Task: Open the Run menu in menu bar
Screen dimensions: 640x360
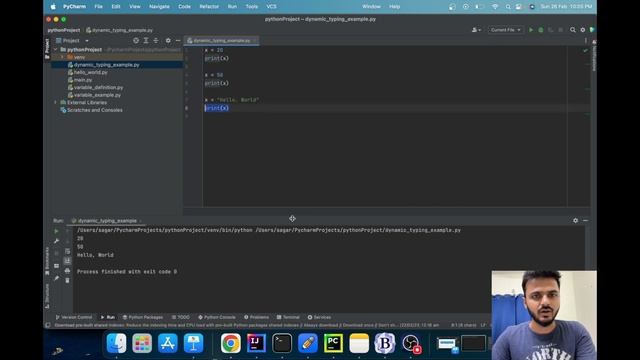Action: coord(232,7)
